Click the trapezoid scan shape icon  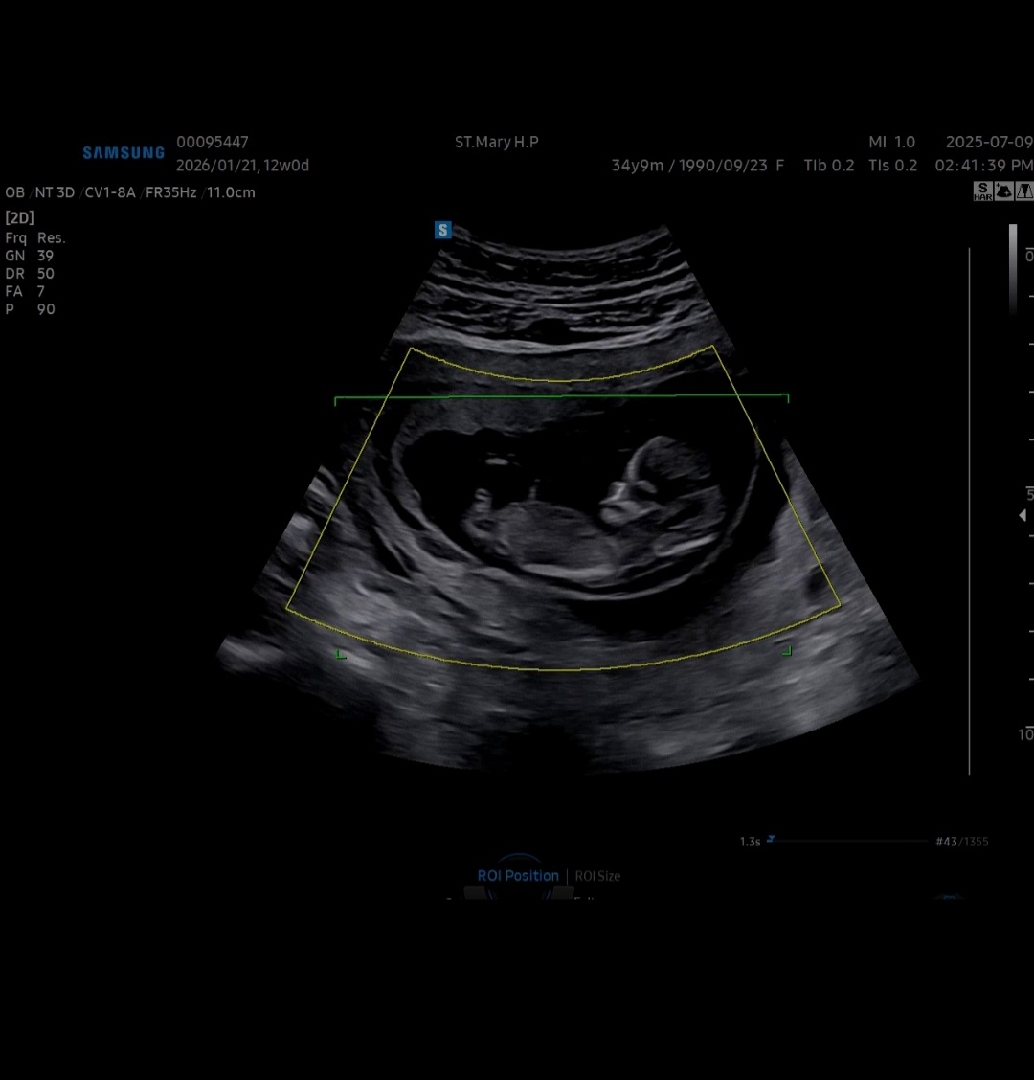coord(1024,191)
